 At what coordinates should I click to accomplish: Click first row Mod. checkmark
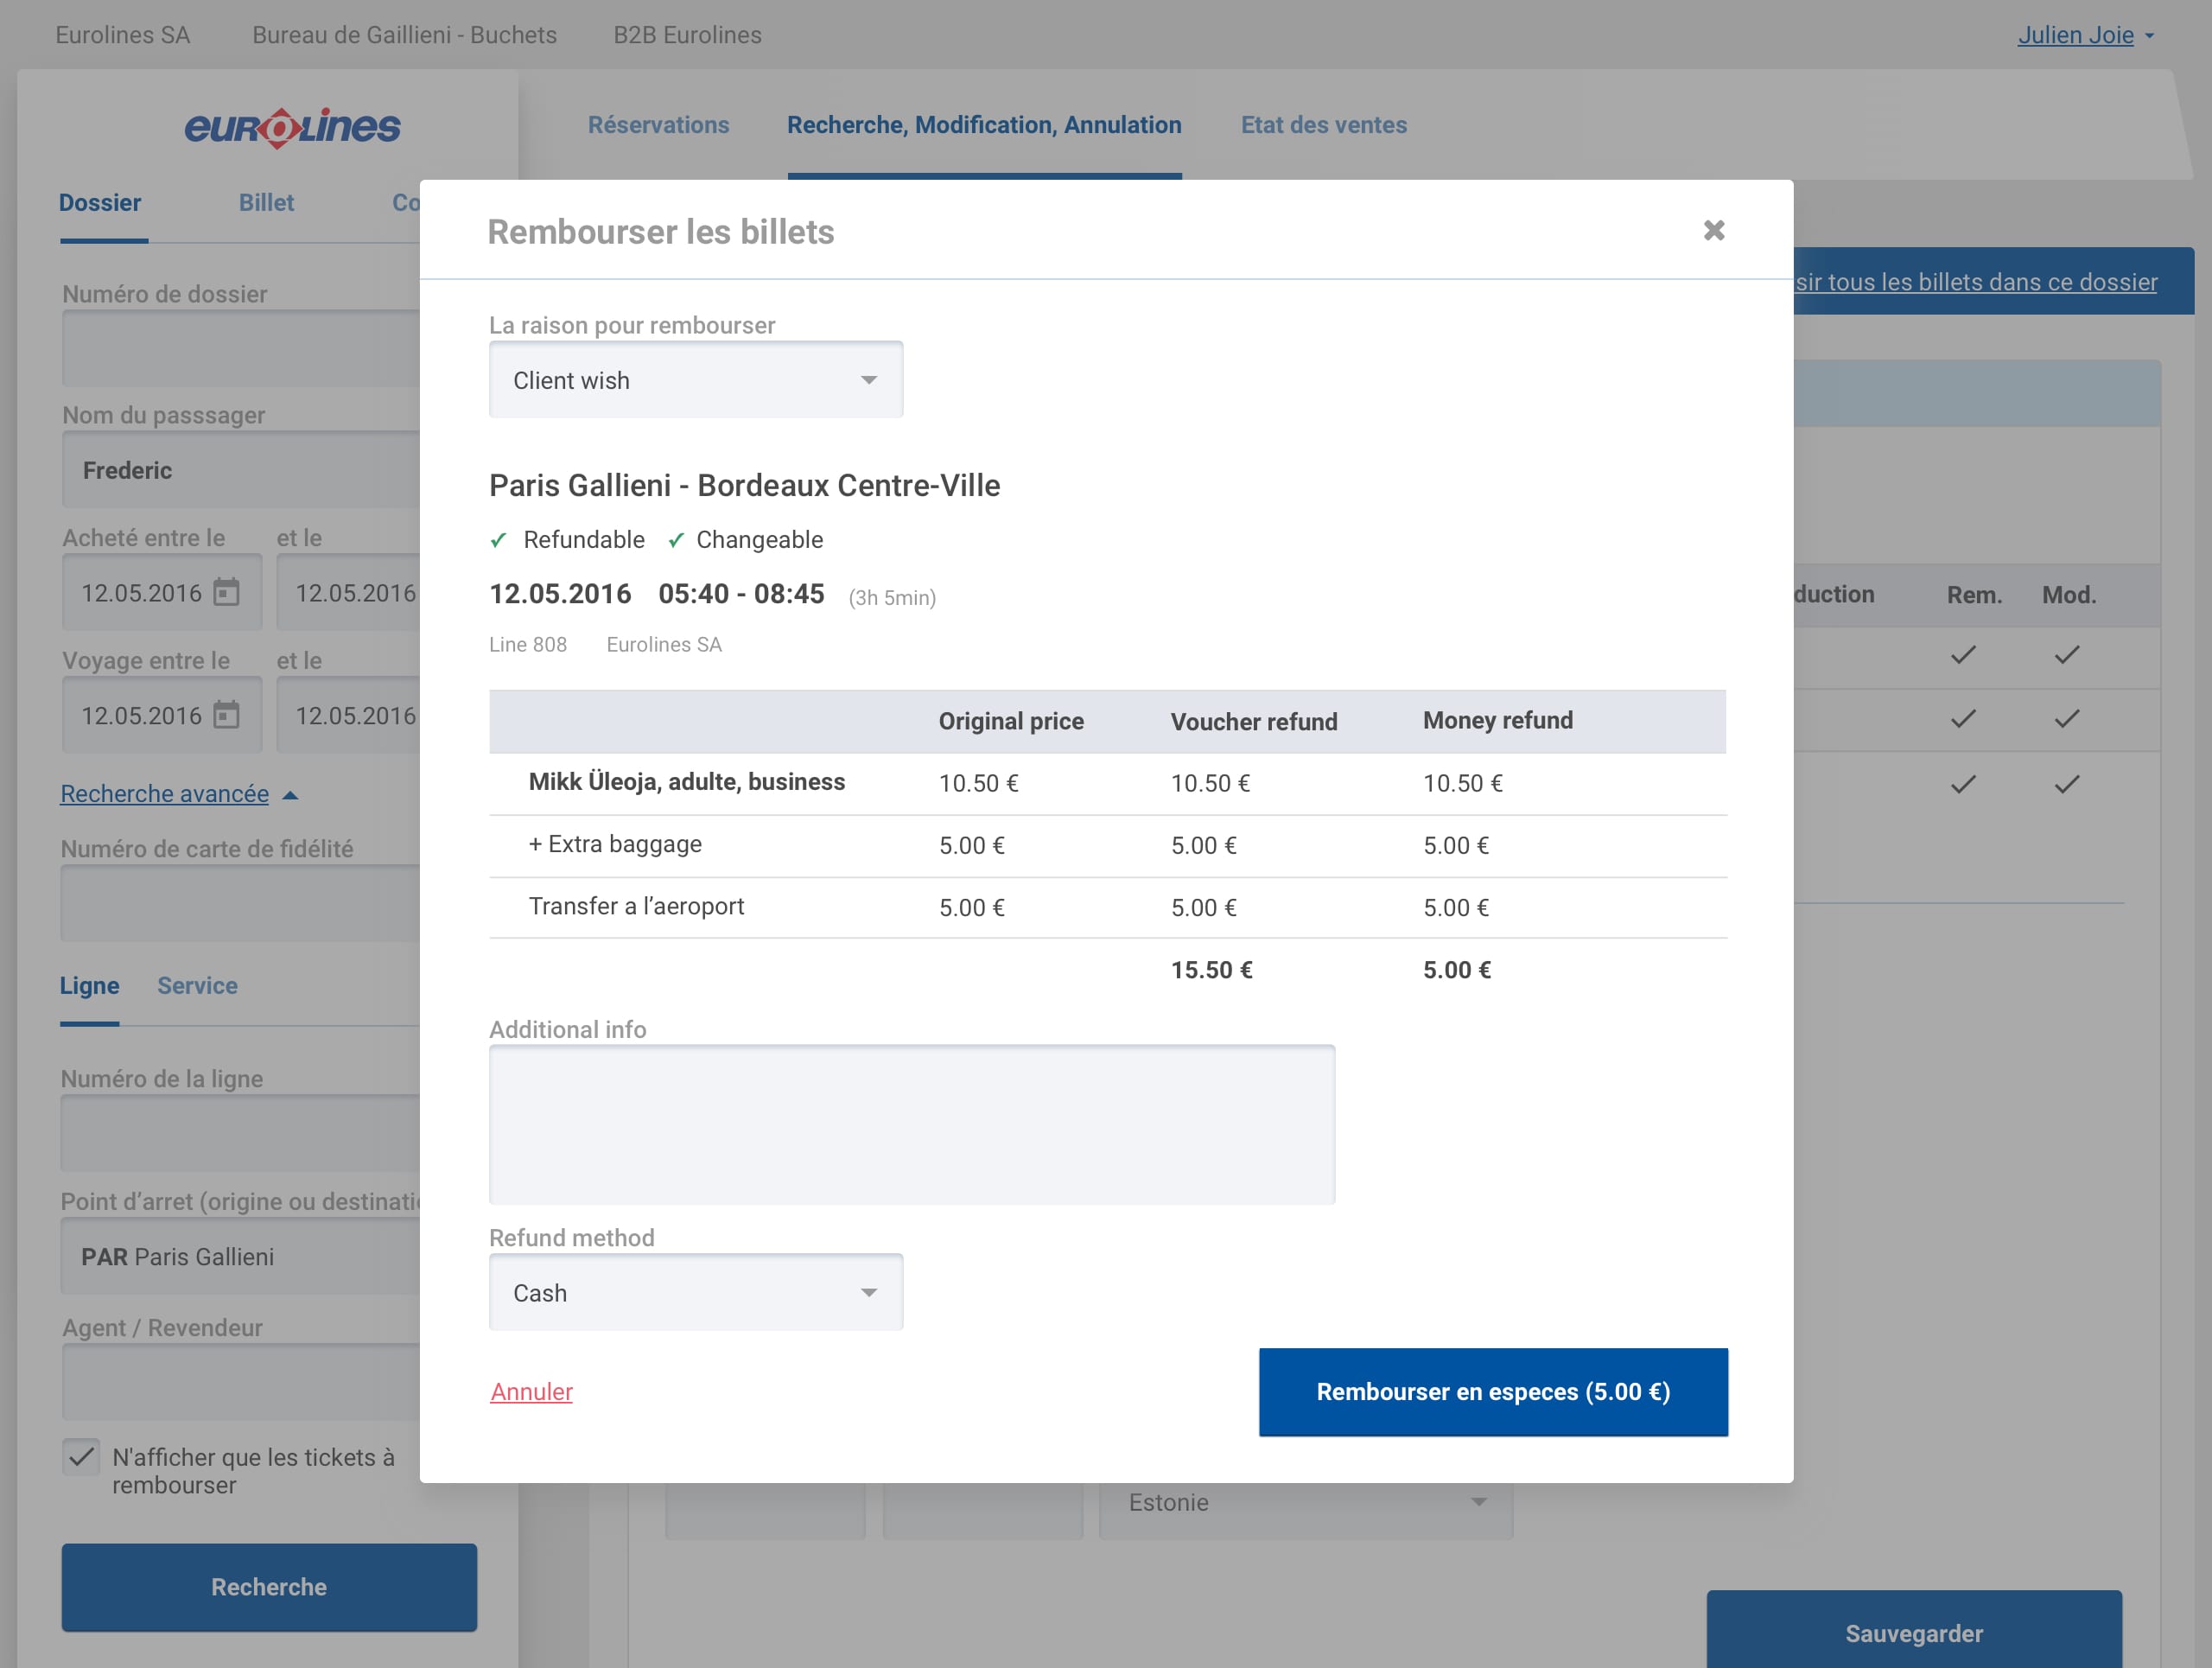point(2067,655)
